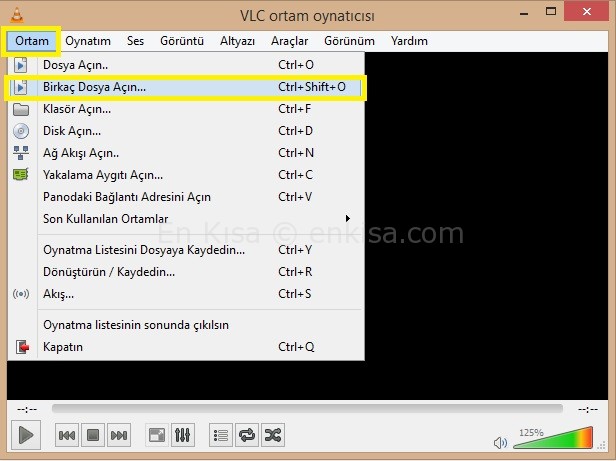Click the Play button

[x=26, y=435]
